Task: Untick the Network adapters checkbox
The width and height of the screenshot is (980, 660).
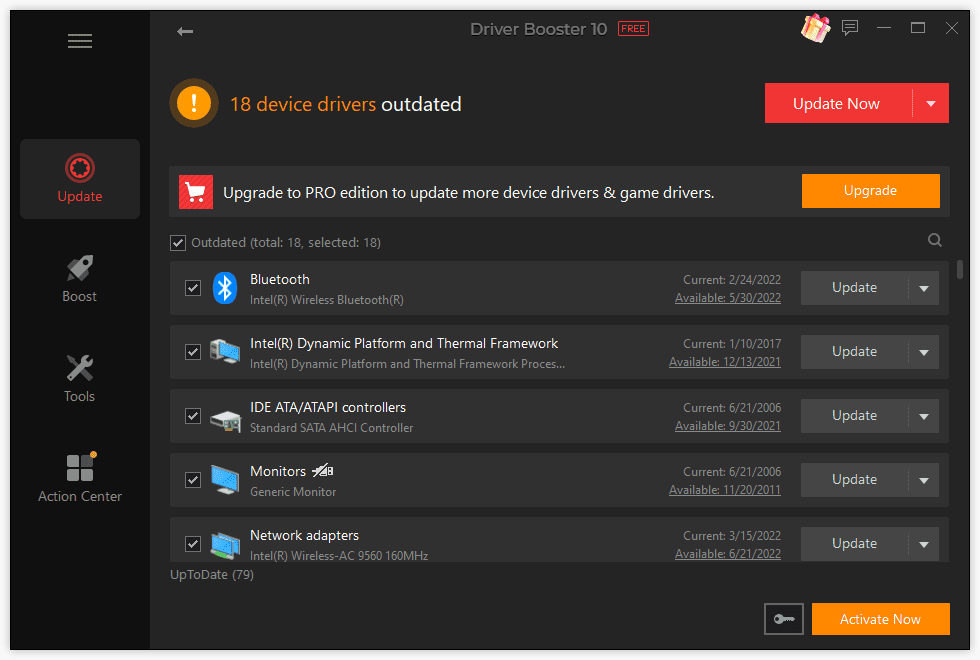Action: click(x=193, y=544)
